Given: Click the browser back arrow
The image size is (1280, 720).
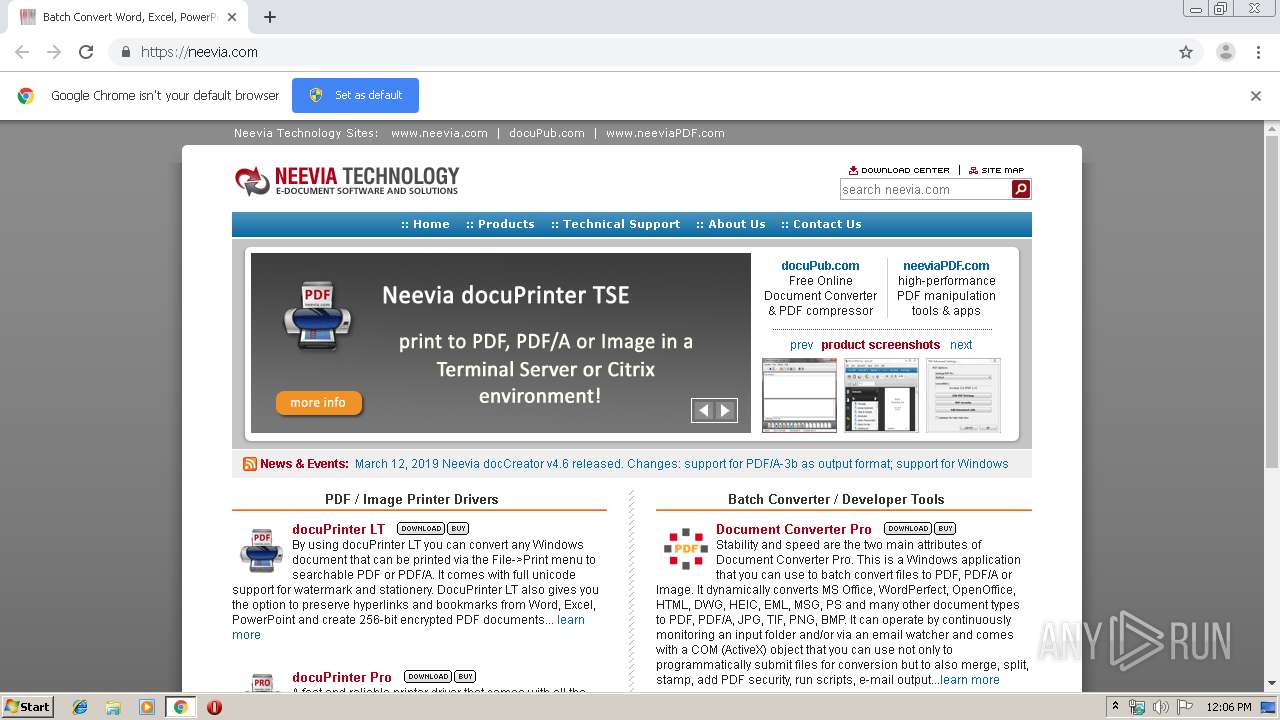Looking at the screenshot, I should tap(22, 52).
